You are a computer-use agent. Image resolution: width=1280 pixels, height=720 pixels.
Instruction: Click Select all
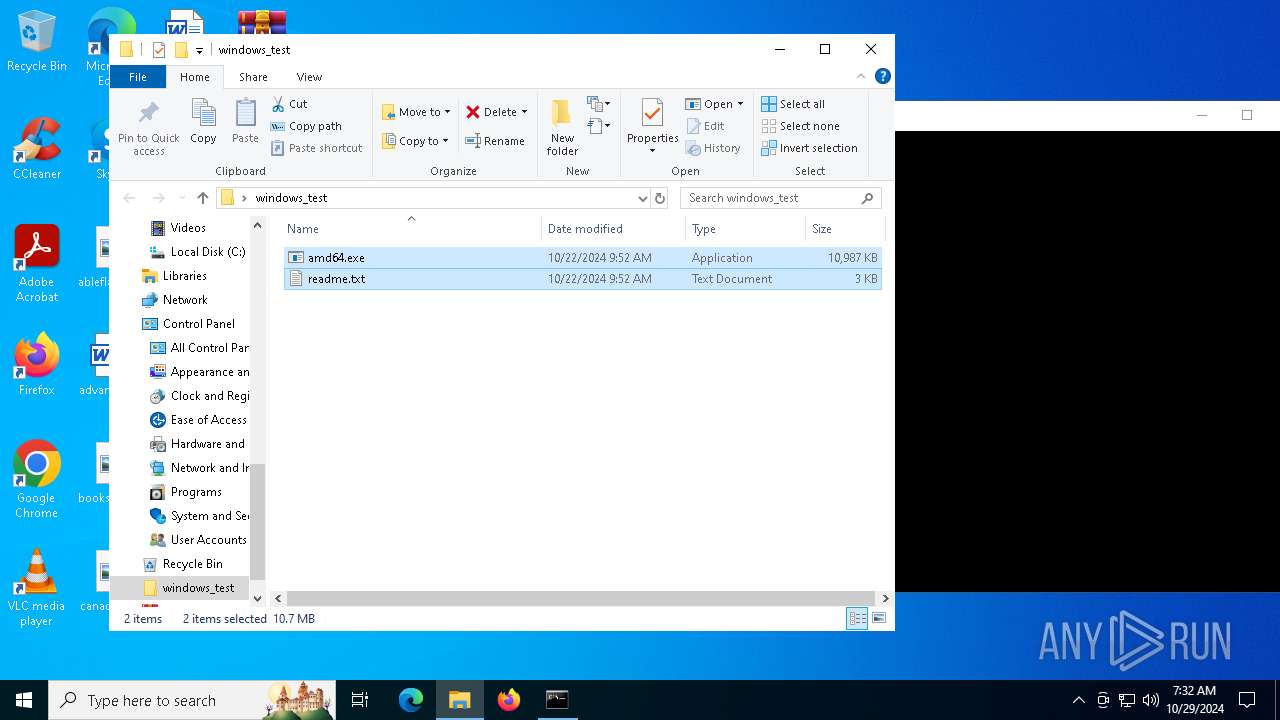[x=793, y=104]
